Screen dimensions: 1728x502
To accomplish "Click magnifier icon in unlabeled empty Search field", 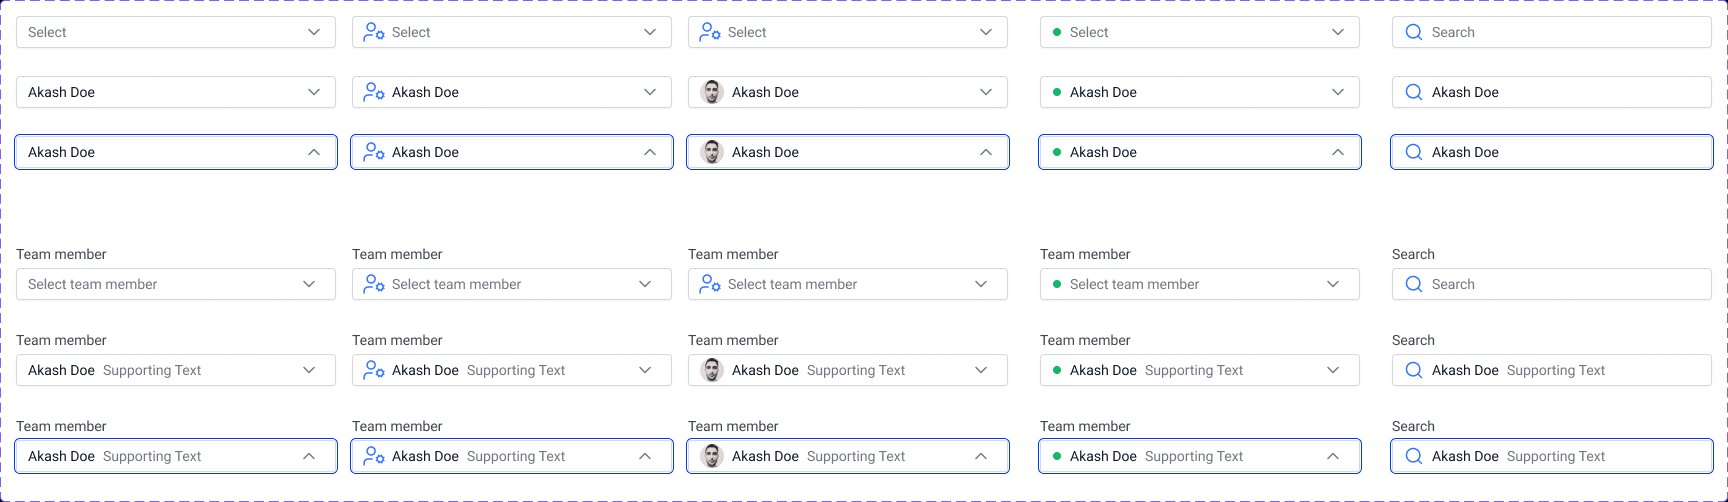I will click(x=1414, y=32).
